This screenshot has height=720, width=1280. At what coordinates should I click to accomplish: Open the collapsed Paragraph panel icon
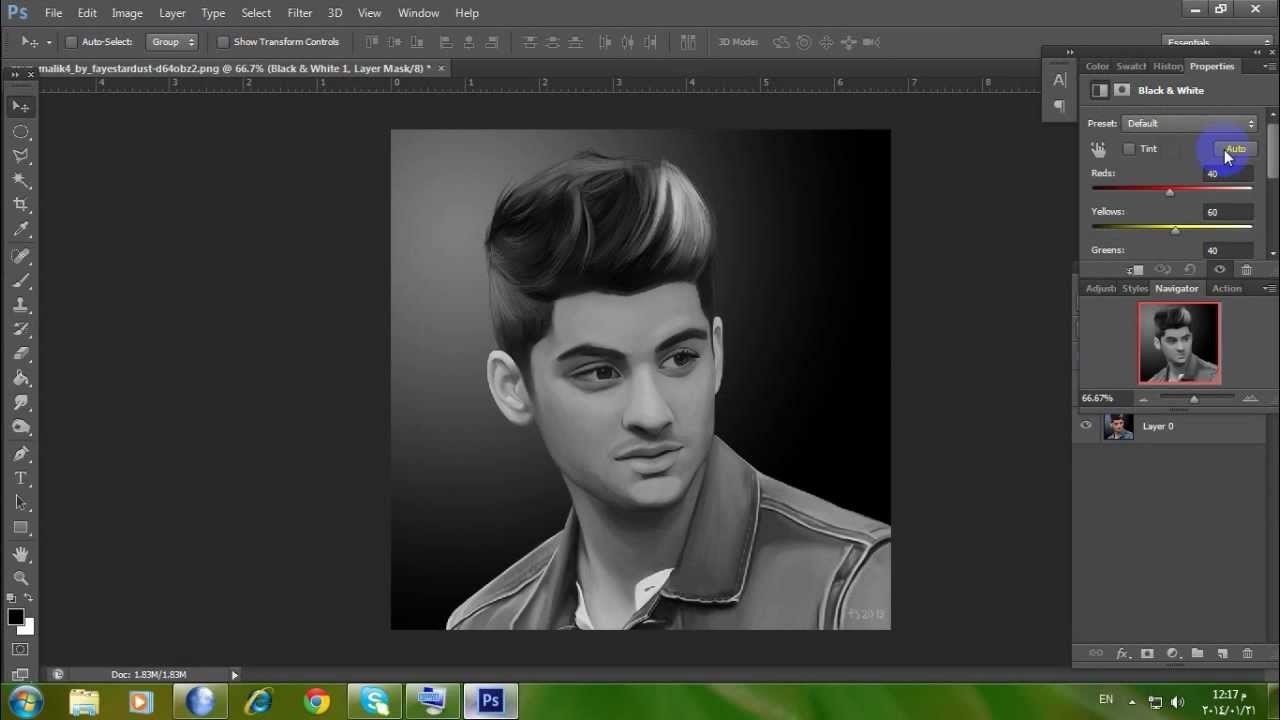tap(1059, 105)
